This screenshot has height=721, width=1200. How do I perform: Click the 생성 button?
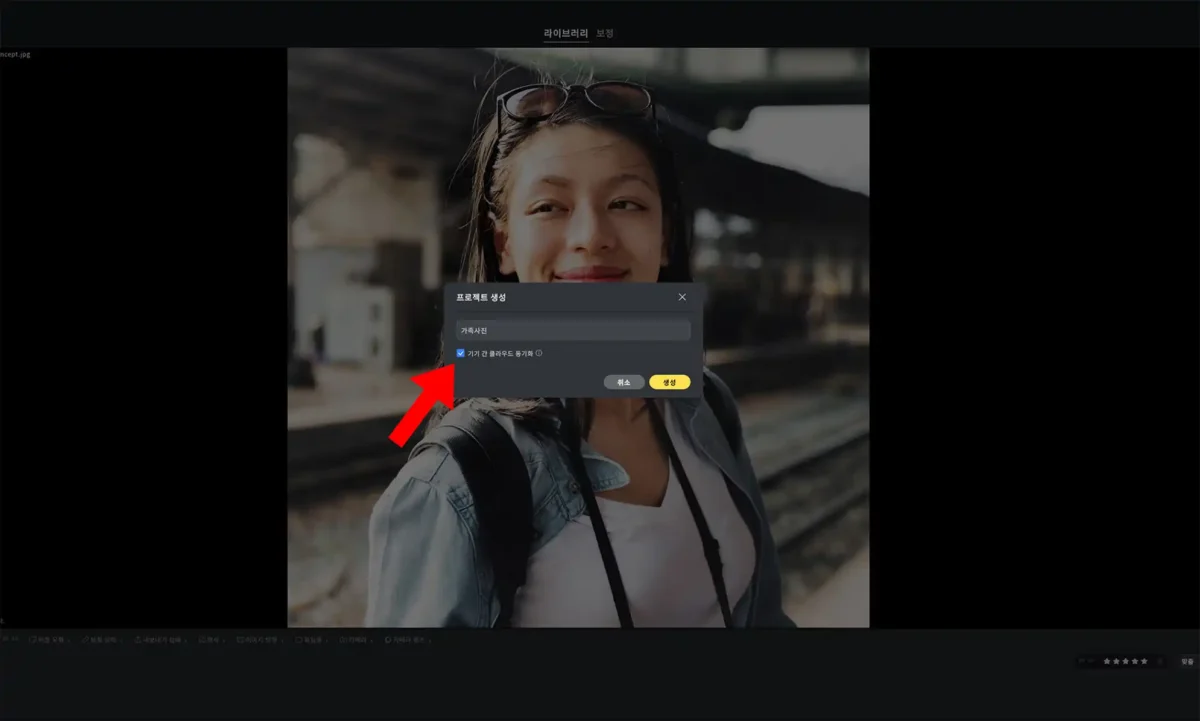(x=669, y=382)
